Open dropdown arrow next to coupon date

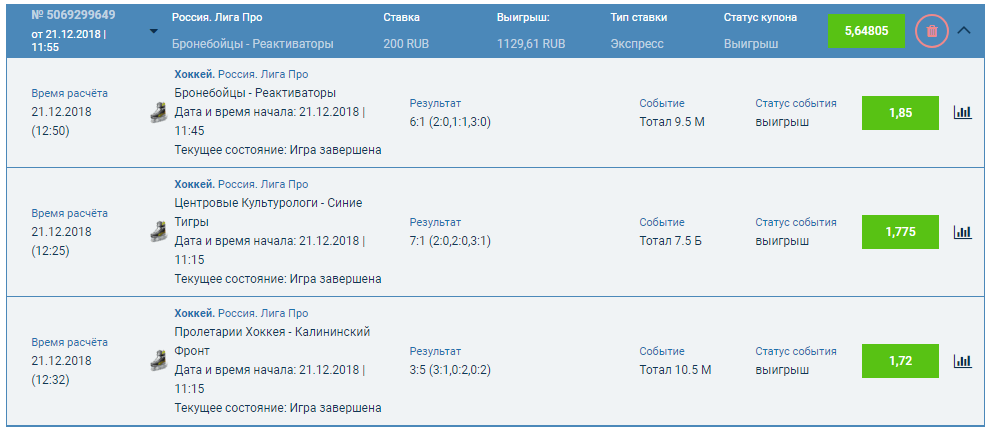(154, 31)
